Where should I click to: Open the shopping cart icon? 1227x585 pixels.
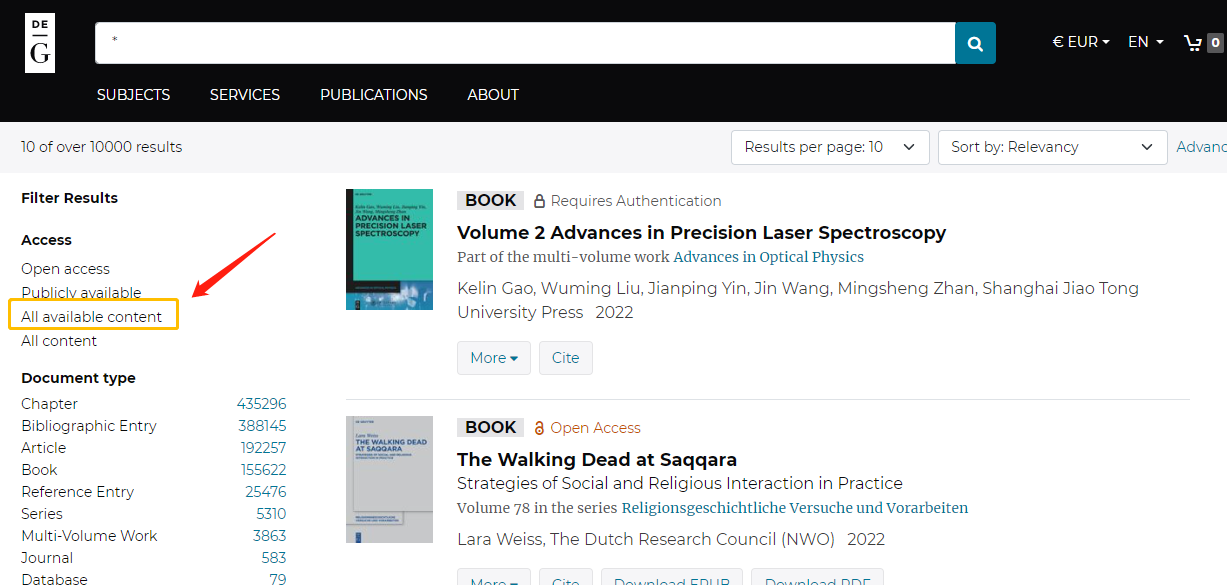[1193, 42]
